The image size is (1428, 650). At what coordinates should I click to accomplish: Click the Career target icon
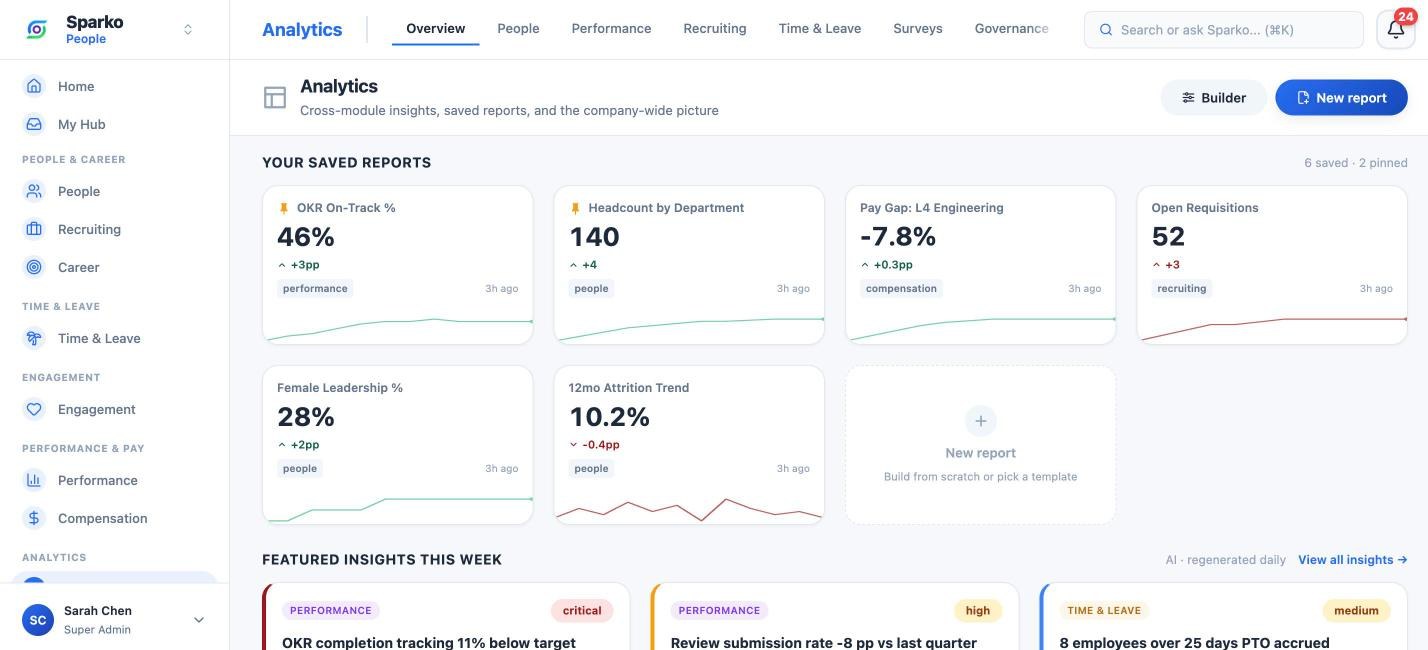pos(34,267)
